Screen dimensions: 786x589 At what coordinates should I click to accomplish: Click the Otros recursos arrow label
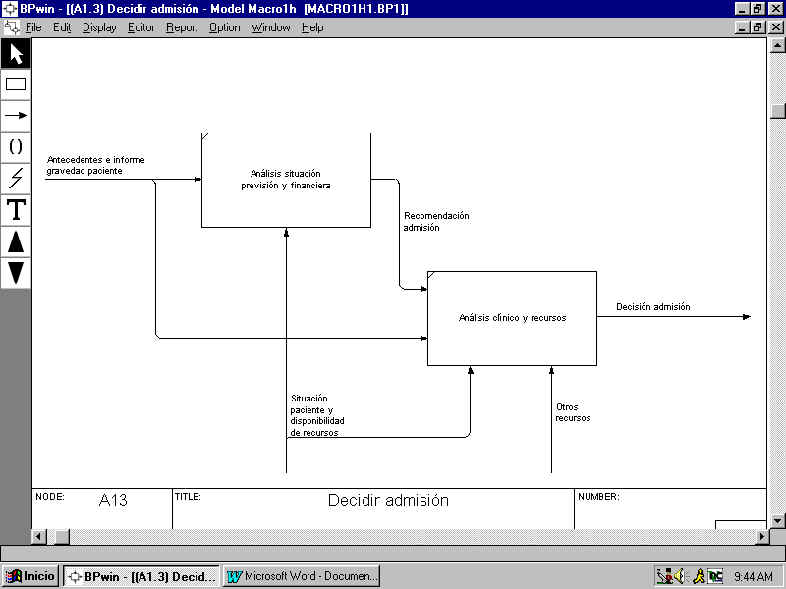click(572, 412)
